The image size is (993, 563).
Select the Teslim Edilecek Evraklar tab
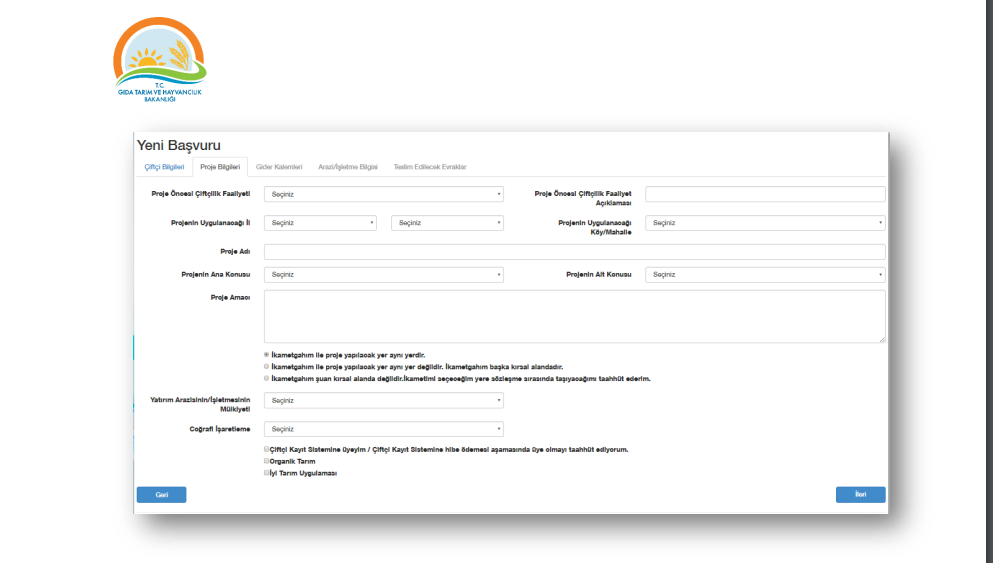pyautogui.click(x=430, y=167)
